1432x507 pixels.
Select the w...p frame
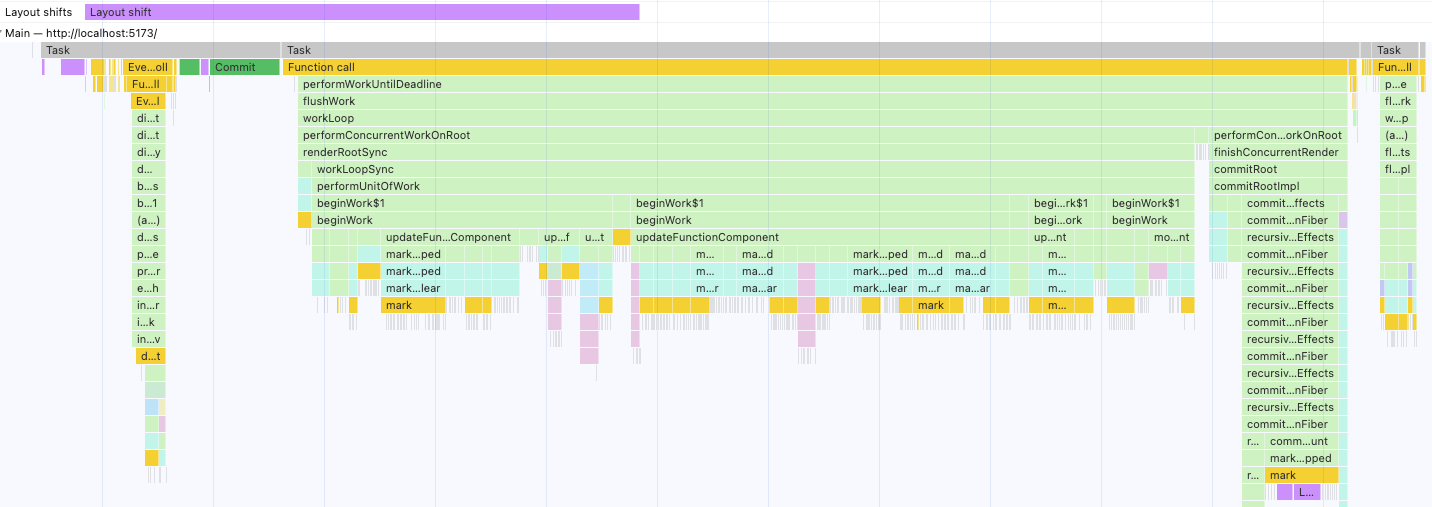[1398, 118]
